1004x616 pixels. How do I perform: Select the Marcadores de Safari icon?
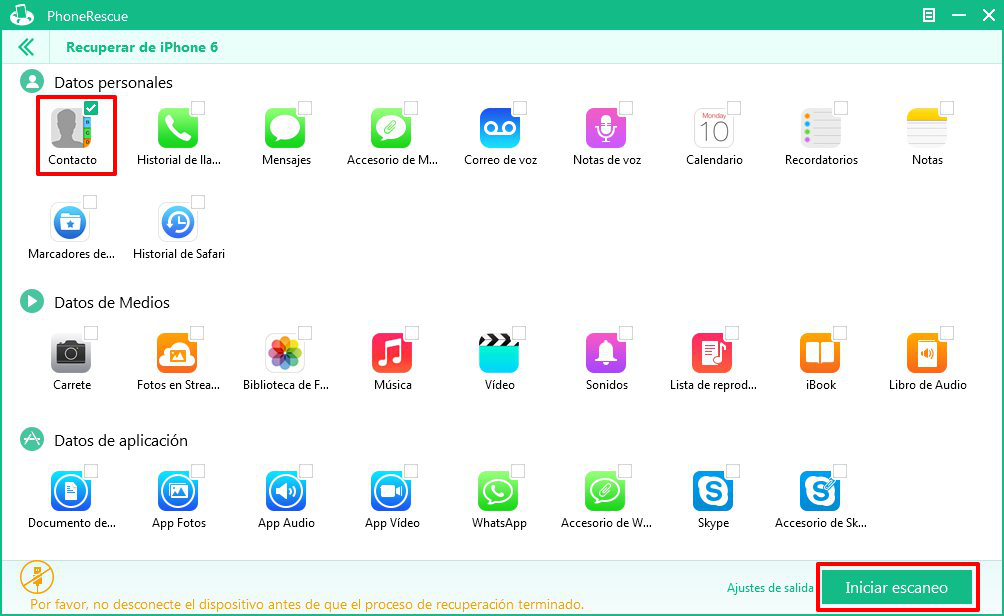click(70, 222)
